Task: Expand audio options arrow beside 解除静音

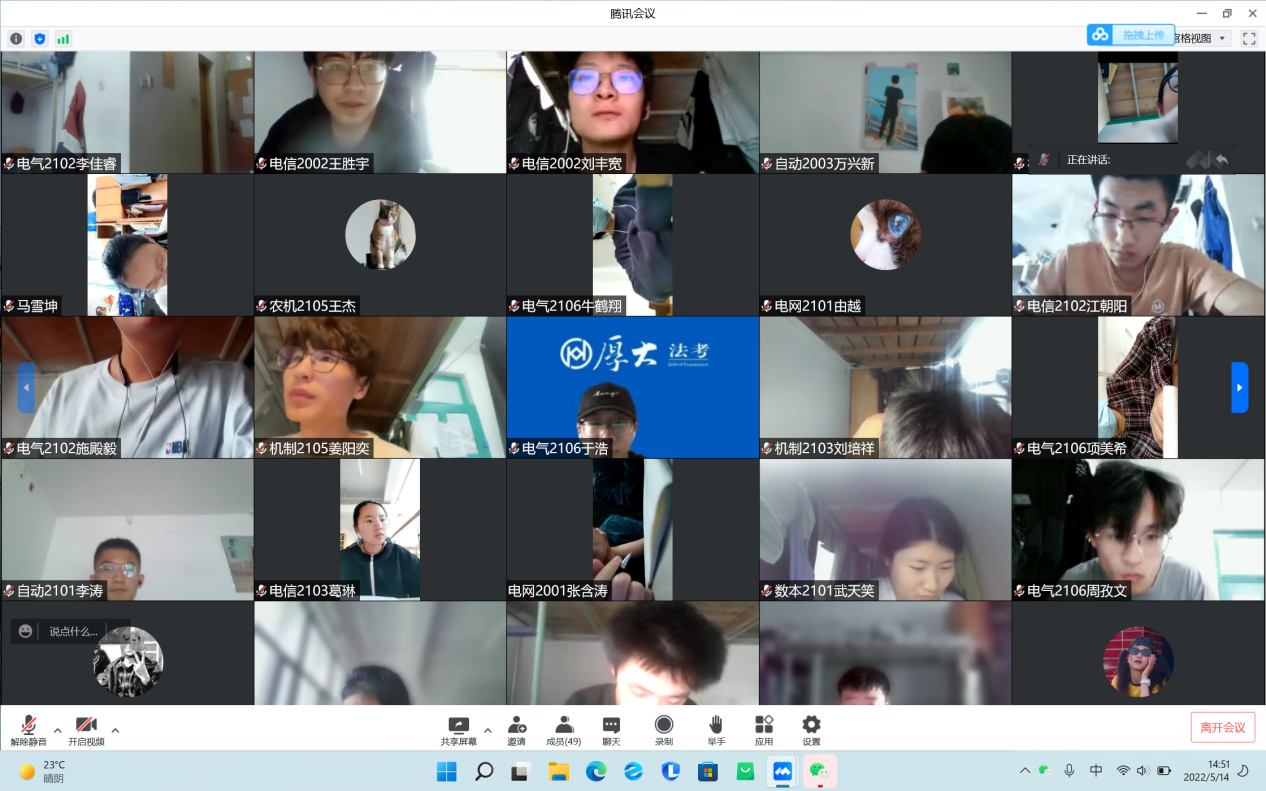Action: [x=57, y=730]
